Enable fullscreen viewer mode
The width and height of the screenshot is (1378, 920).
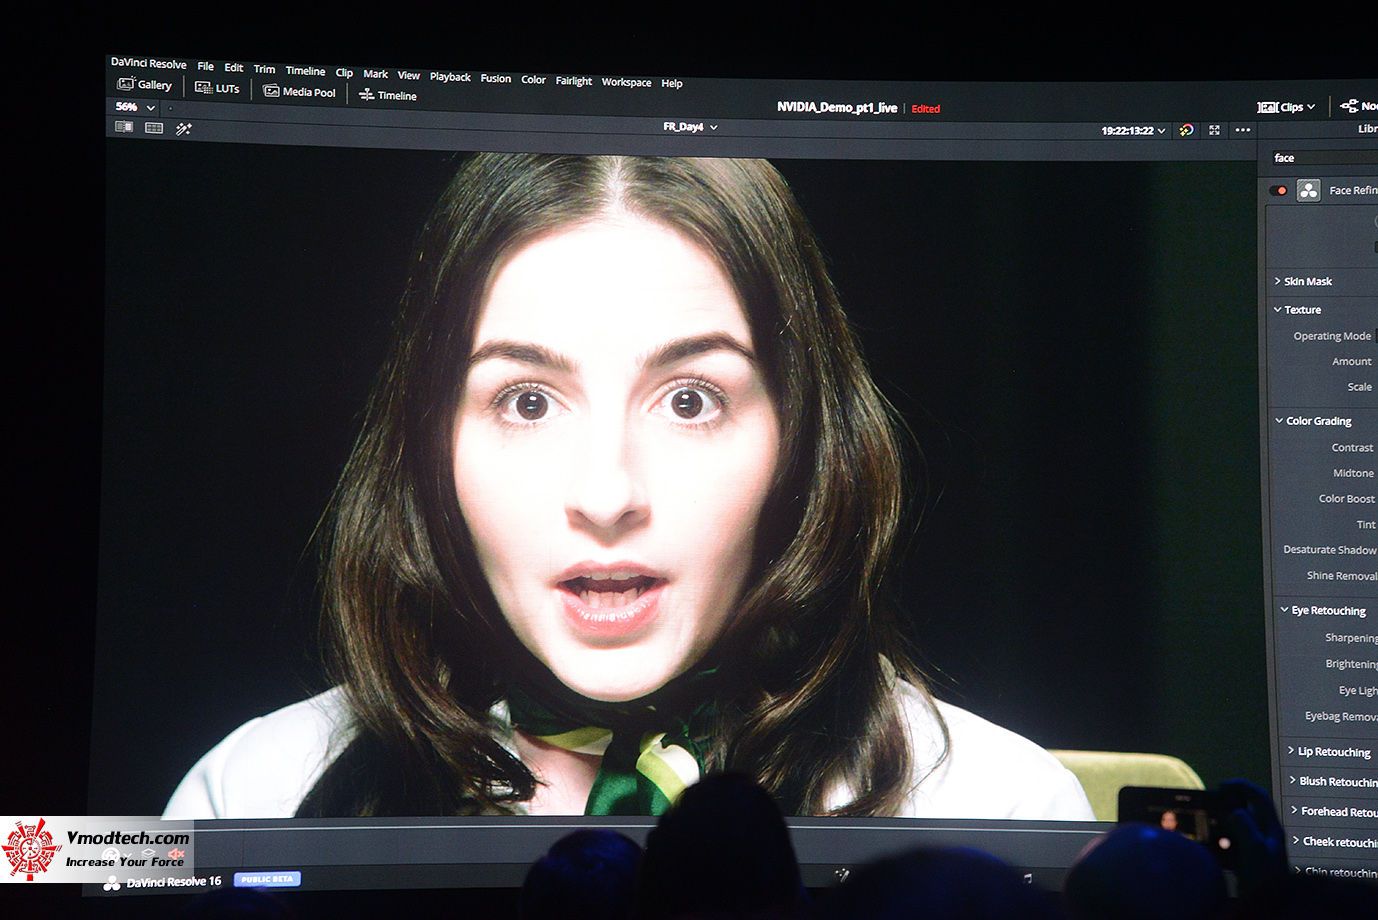[1214, 129]
